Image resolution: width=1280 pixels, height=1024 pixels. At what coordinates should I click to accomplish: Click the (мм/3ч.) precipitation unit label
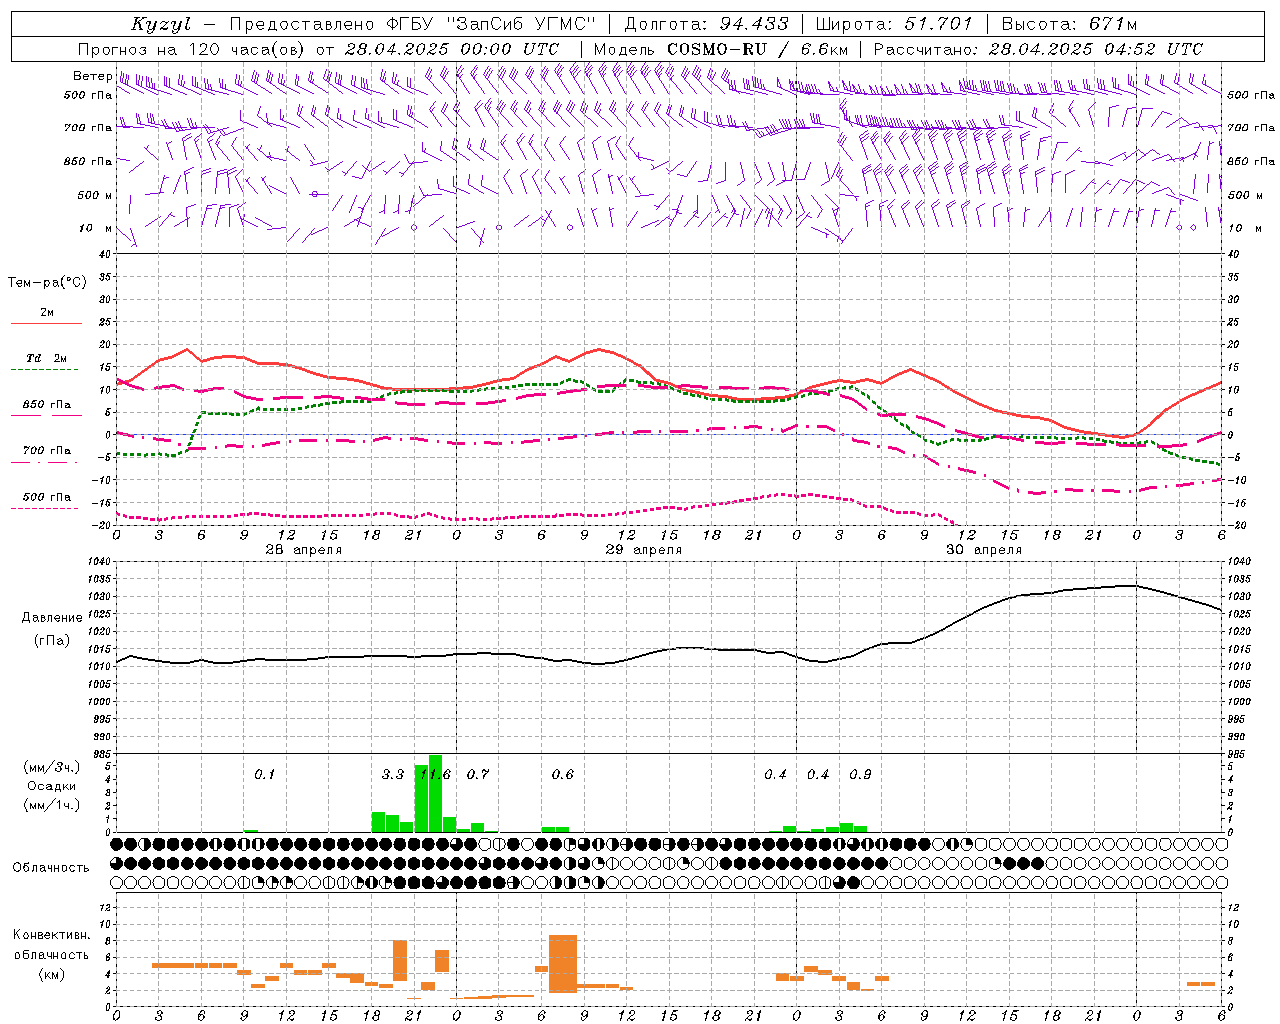click(51, 767)
